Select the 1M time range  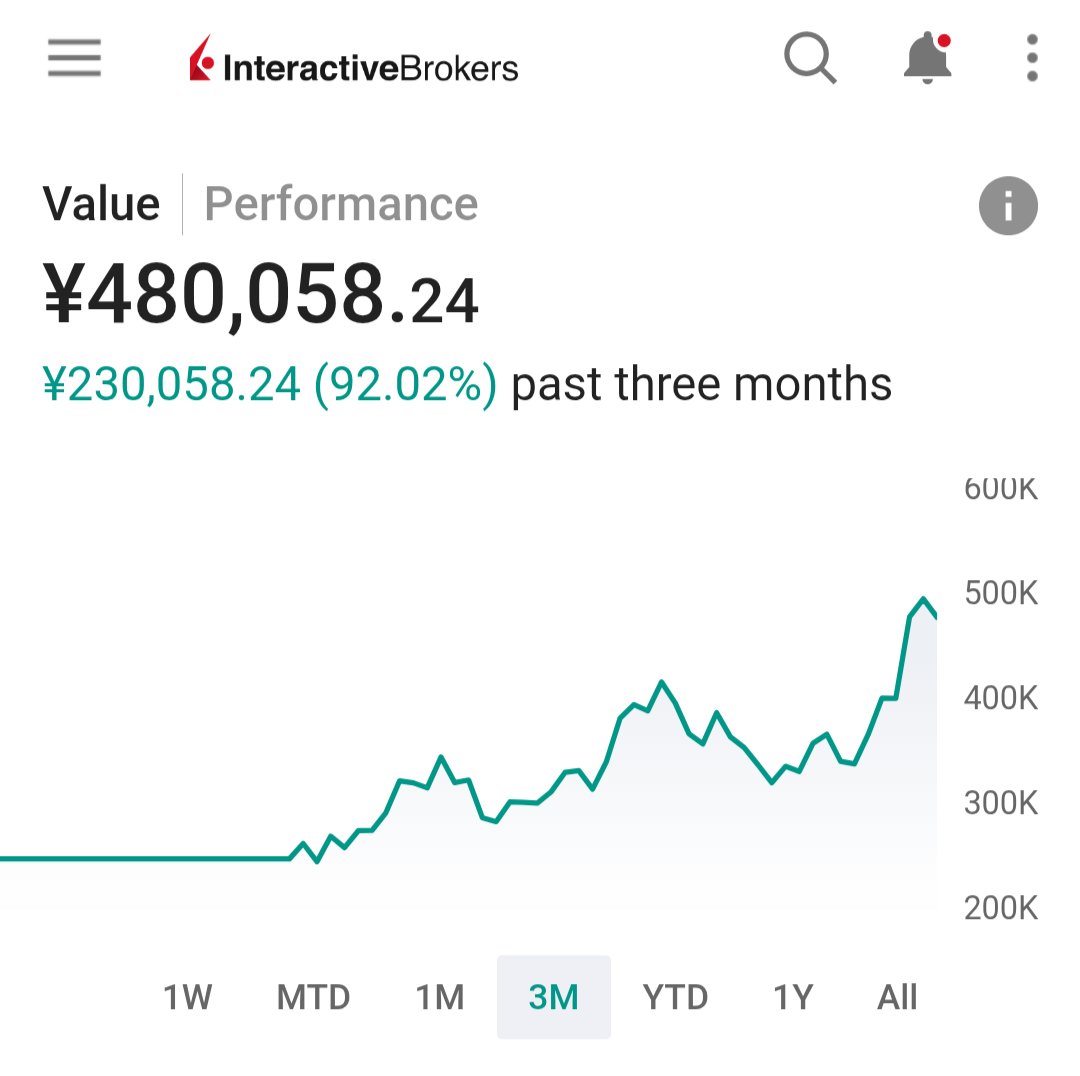click(x=440, y=997)
